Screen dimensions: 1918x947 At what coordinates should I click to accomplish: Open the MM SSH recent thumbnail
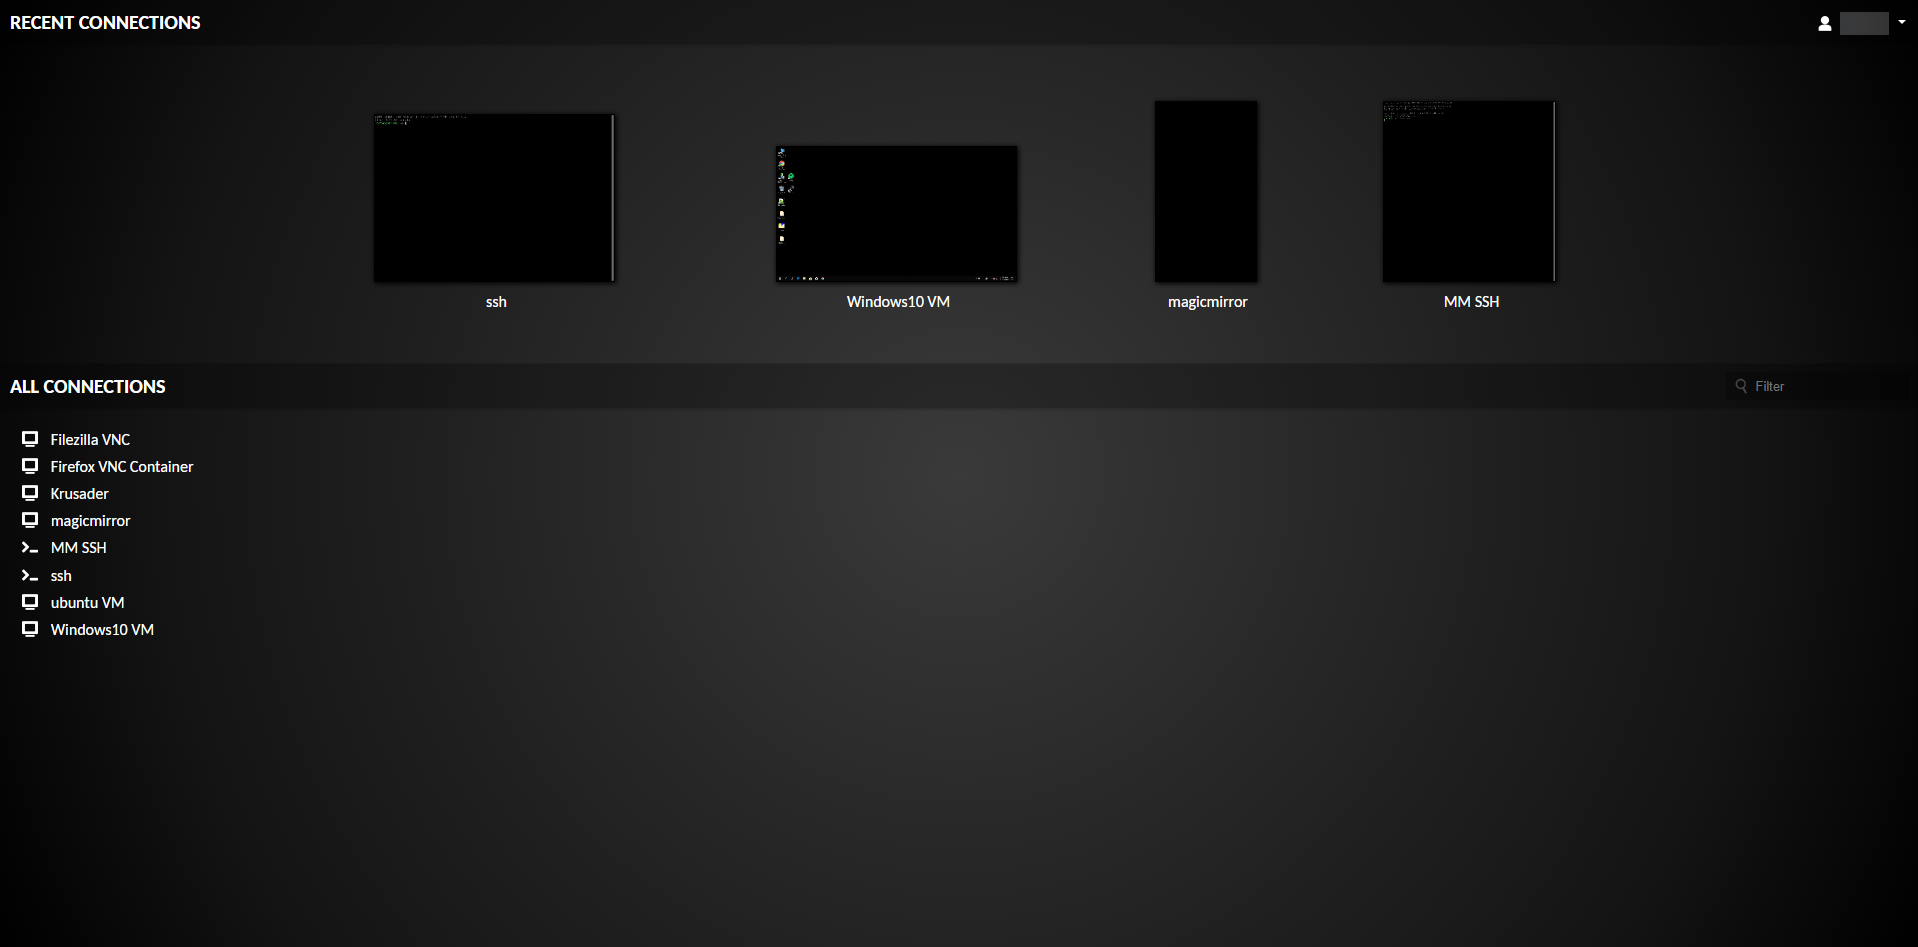click(1469, 191)
